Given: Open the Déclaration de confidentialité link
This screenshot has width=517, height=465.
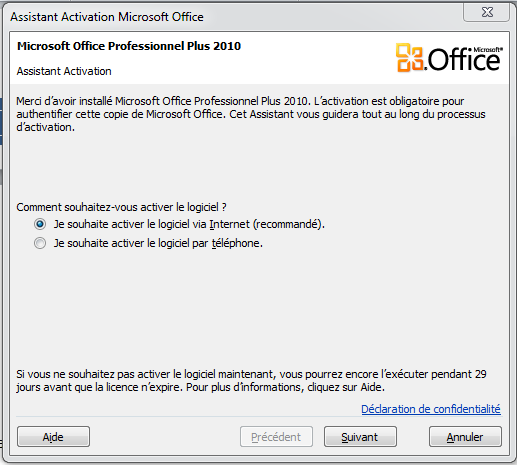Looking at the screenshot, I should [x=431, y=409].
